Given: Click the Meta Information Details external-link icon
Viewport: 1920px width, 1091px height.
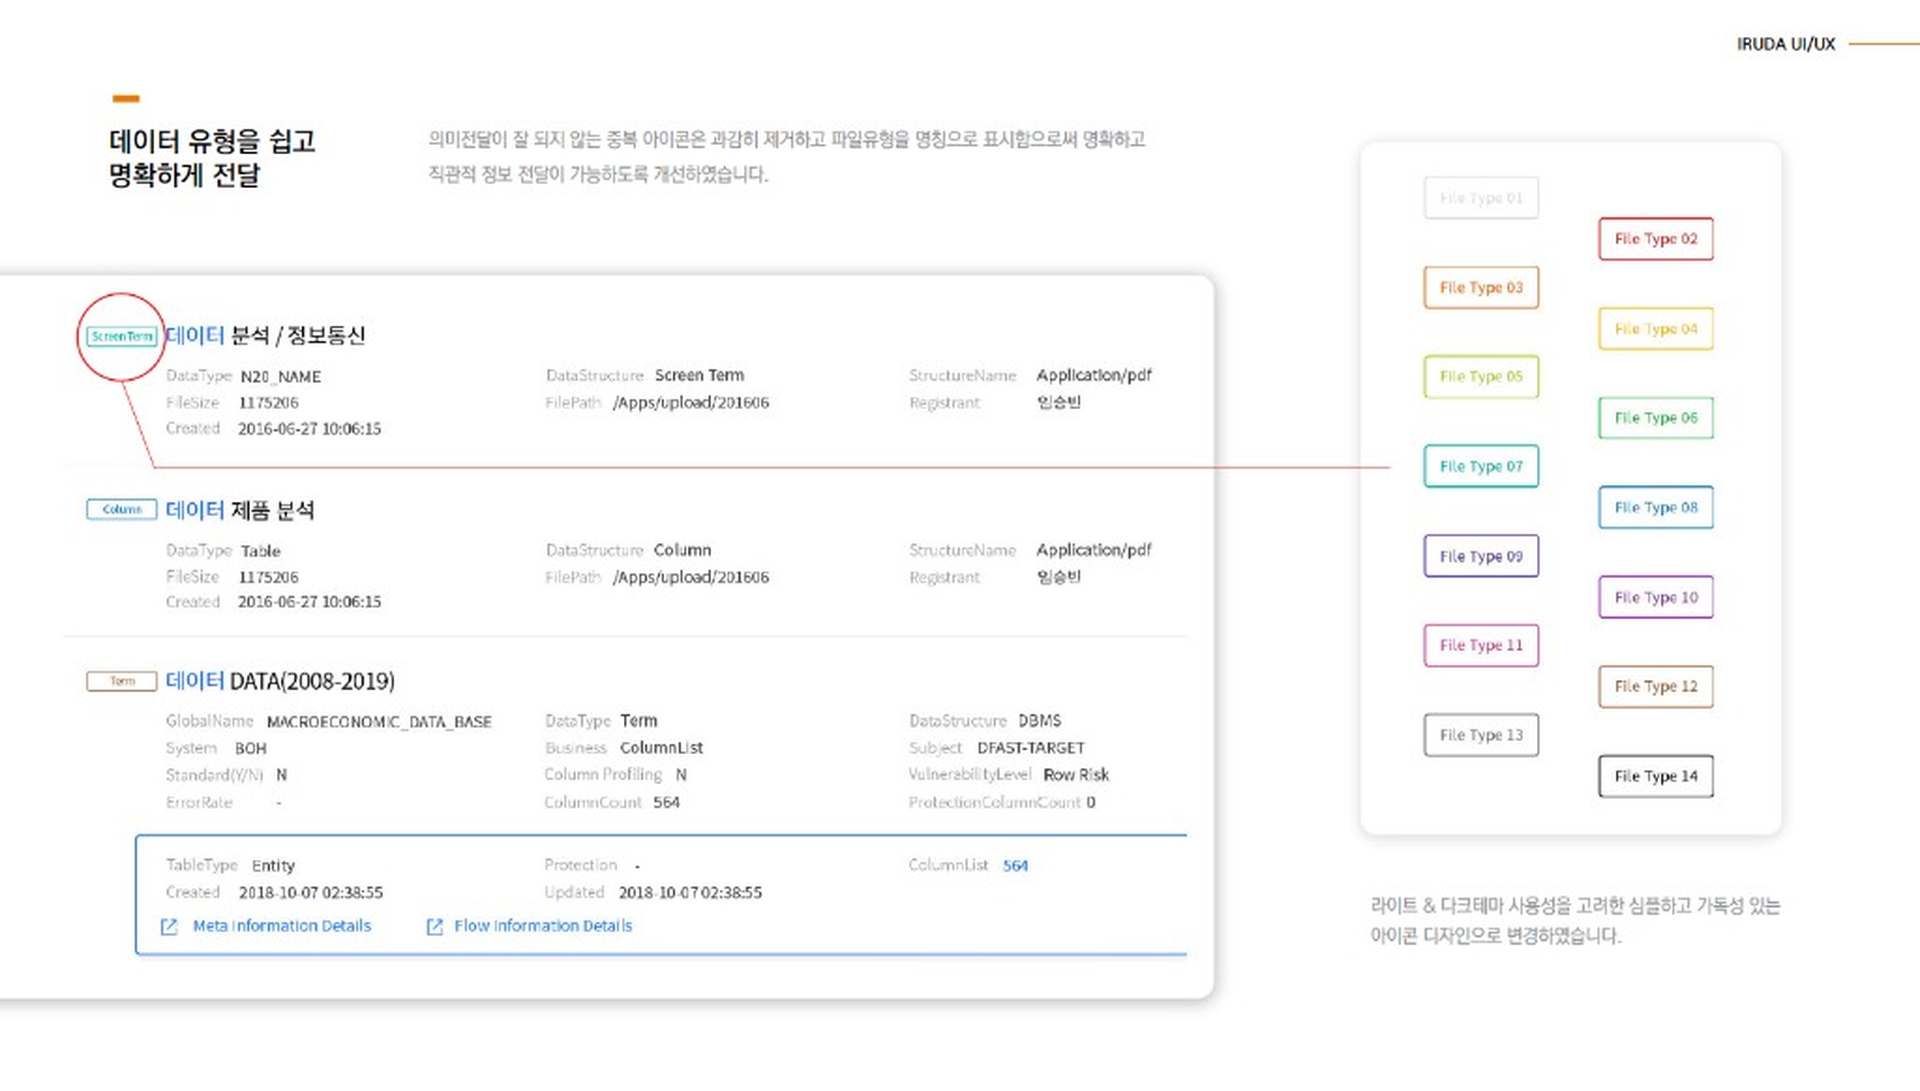Looking at the screenshot, I should click(x=169, y=927).
